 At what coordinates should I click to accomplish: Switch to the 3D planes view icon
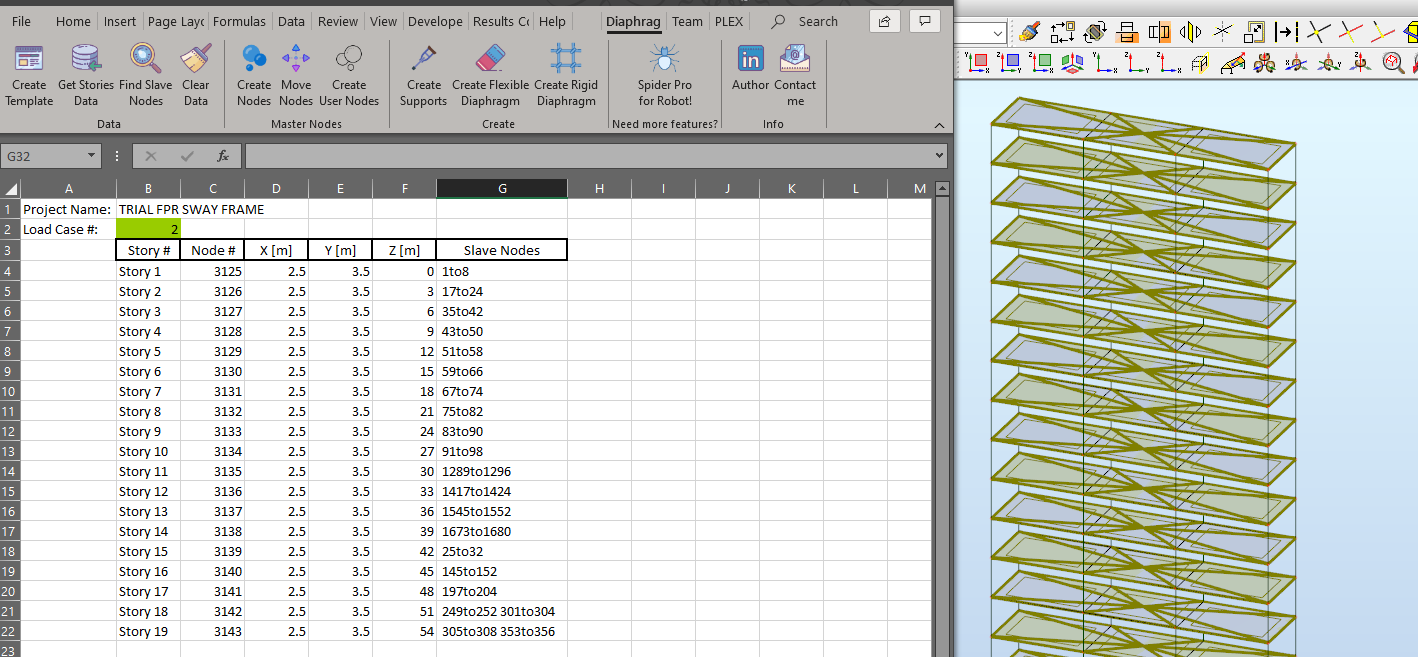coord(1072,63)
